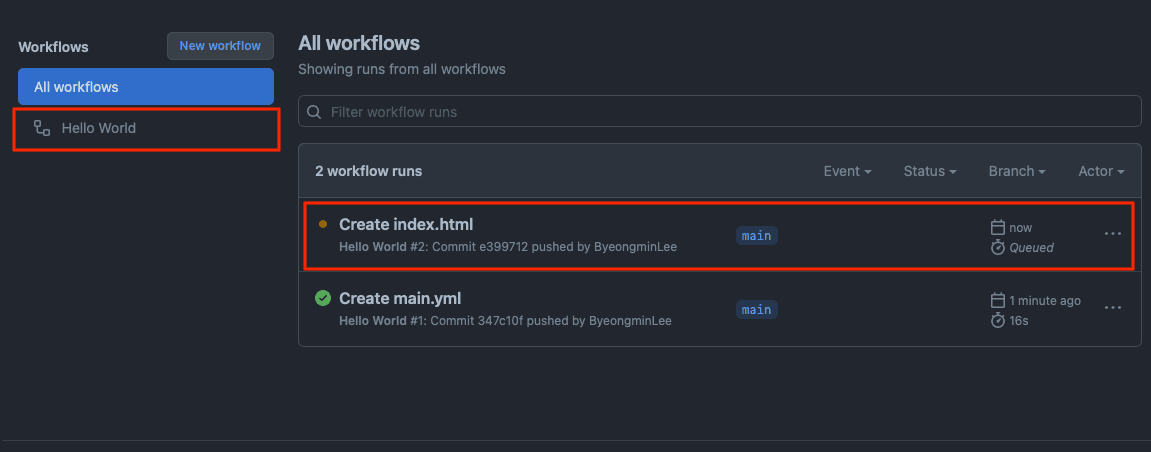The height and width of the screenshot is (452, 1151).
Task: Select All workflows in the sidebar
Action: [146, 87]
